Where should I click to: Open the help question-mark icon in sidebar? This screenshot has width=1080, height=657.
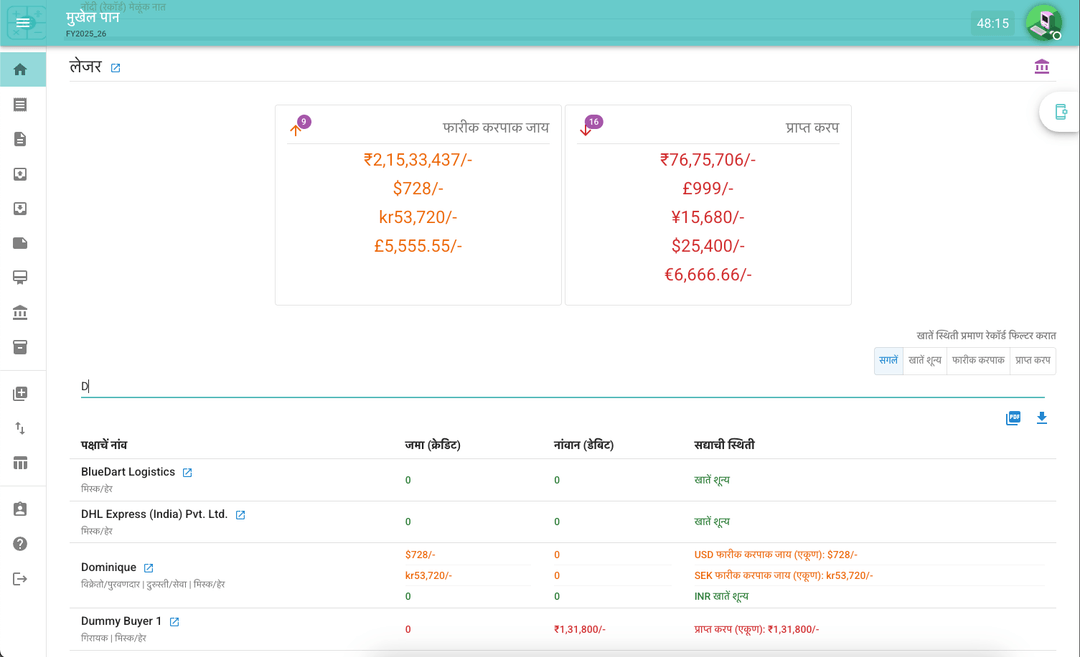22,543
